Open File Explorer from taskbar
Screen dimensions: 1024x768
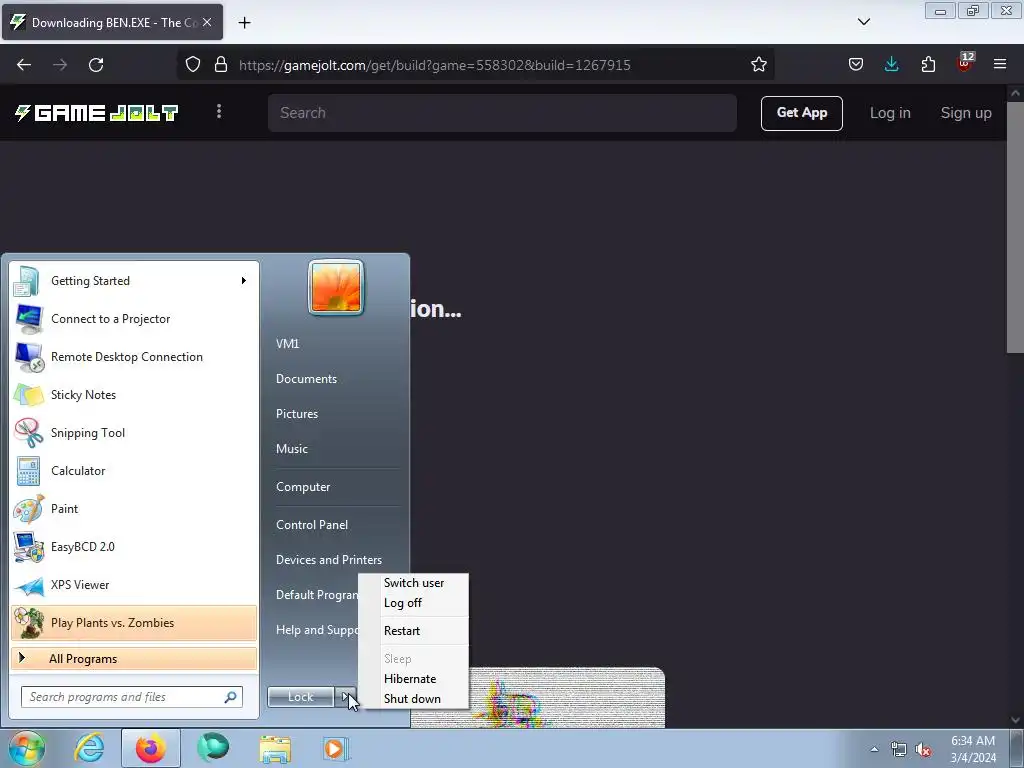pos(275,749)
